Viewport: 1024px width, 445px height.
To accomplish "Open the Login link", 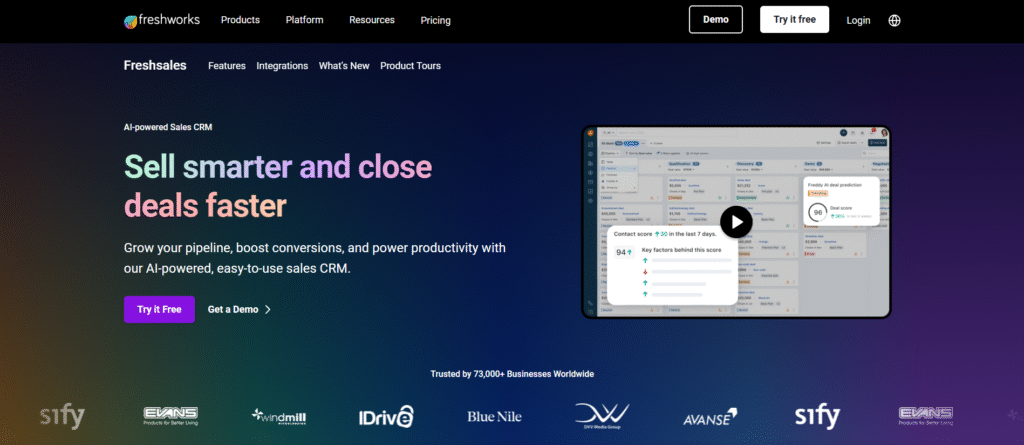I will 858,20.
